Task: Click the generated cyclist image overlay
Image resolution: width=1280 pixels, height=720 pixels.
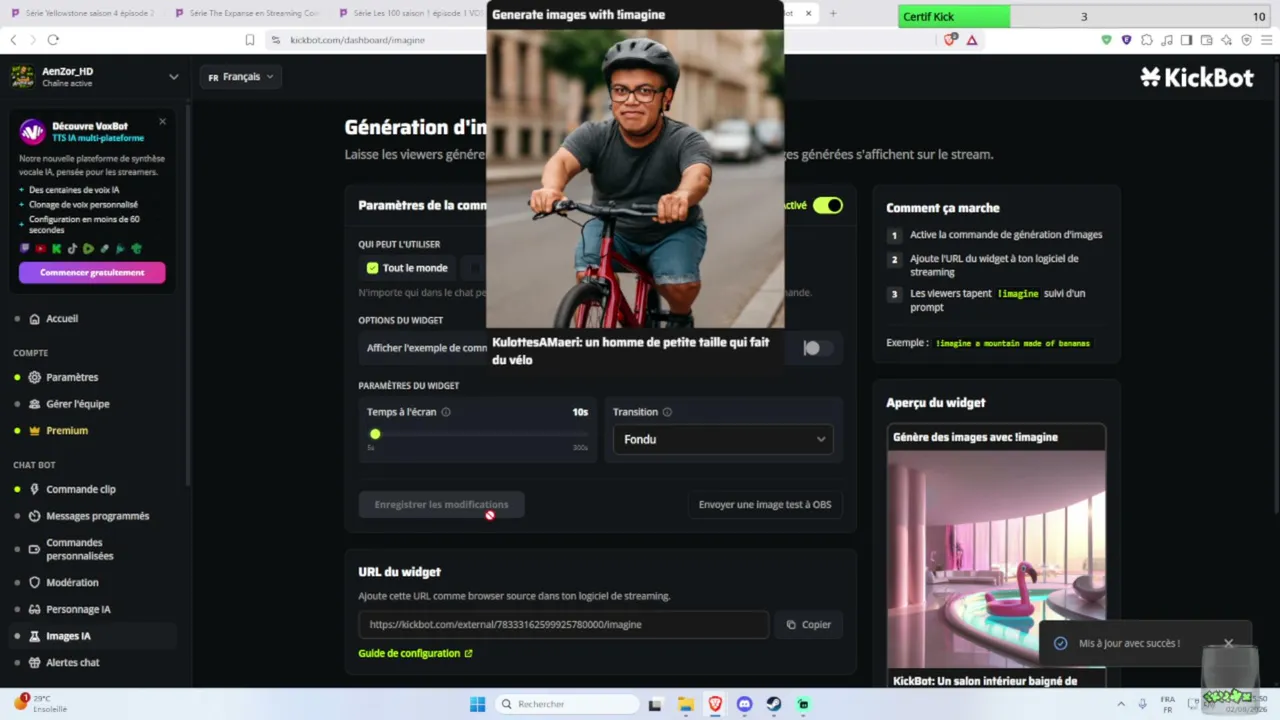Action: 635,178
